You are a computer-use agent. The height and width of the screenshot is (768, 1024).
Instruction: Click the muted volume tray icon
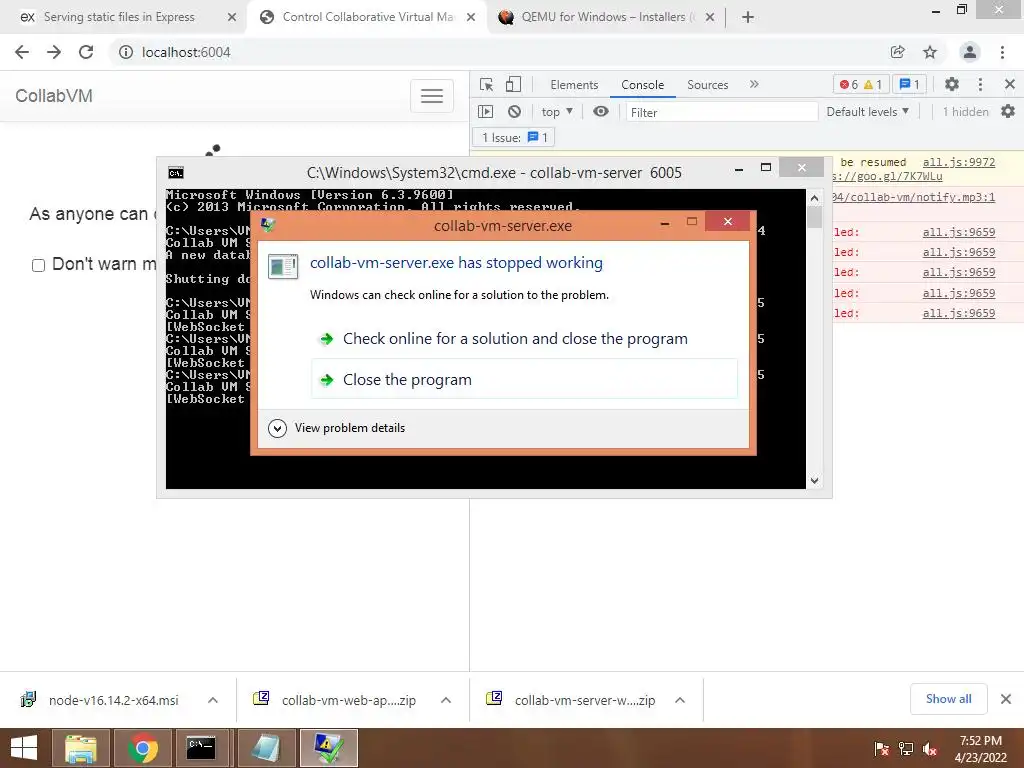[930, 749]
